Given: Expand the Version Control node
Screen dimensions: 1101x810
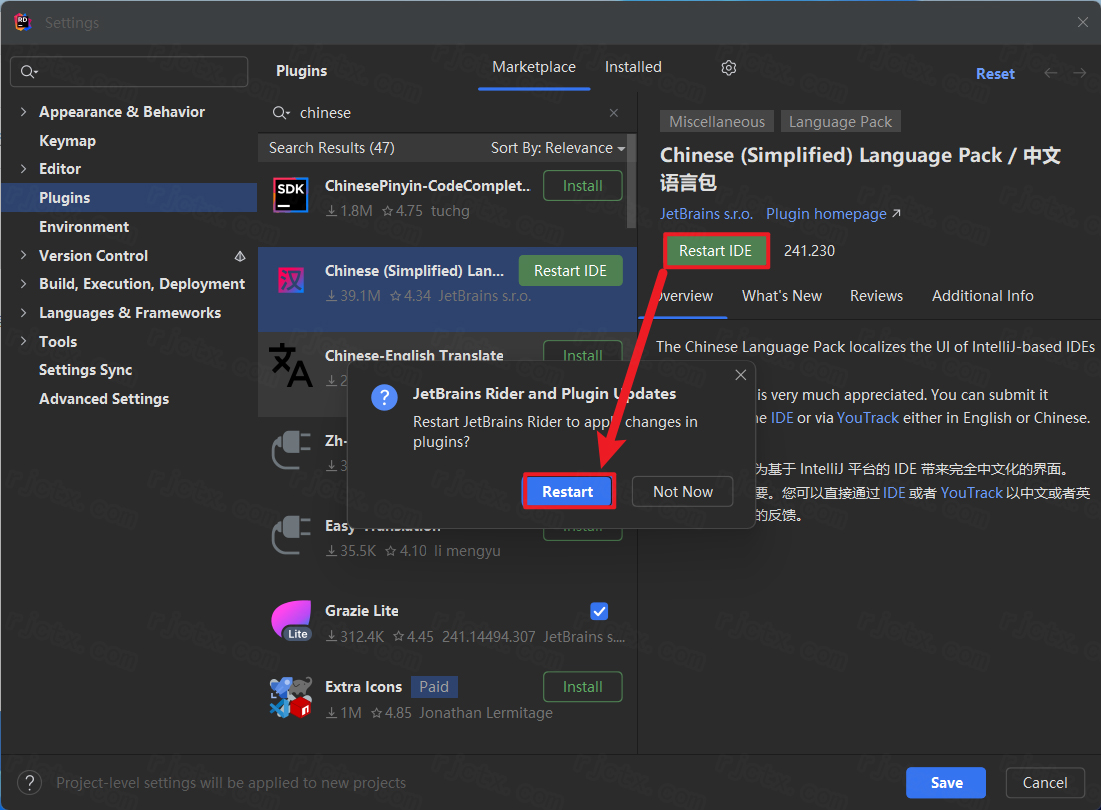Looking at the screenshot, I should pos(23,255).
